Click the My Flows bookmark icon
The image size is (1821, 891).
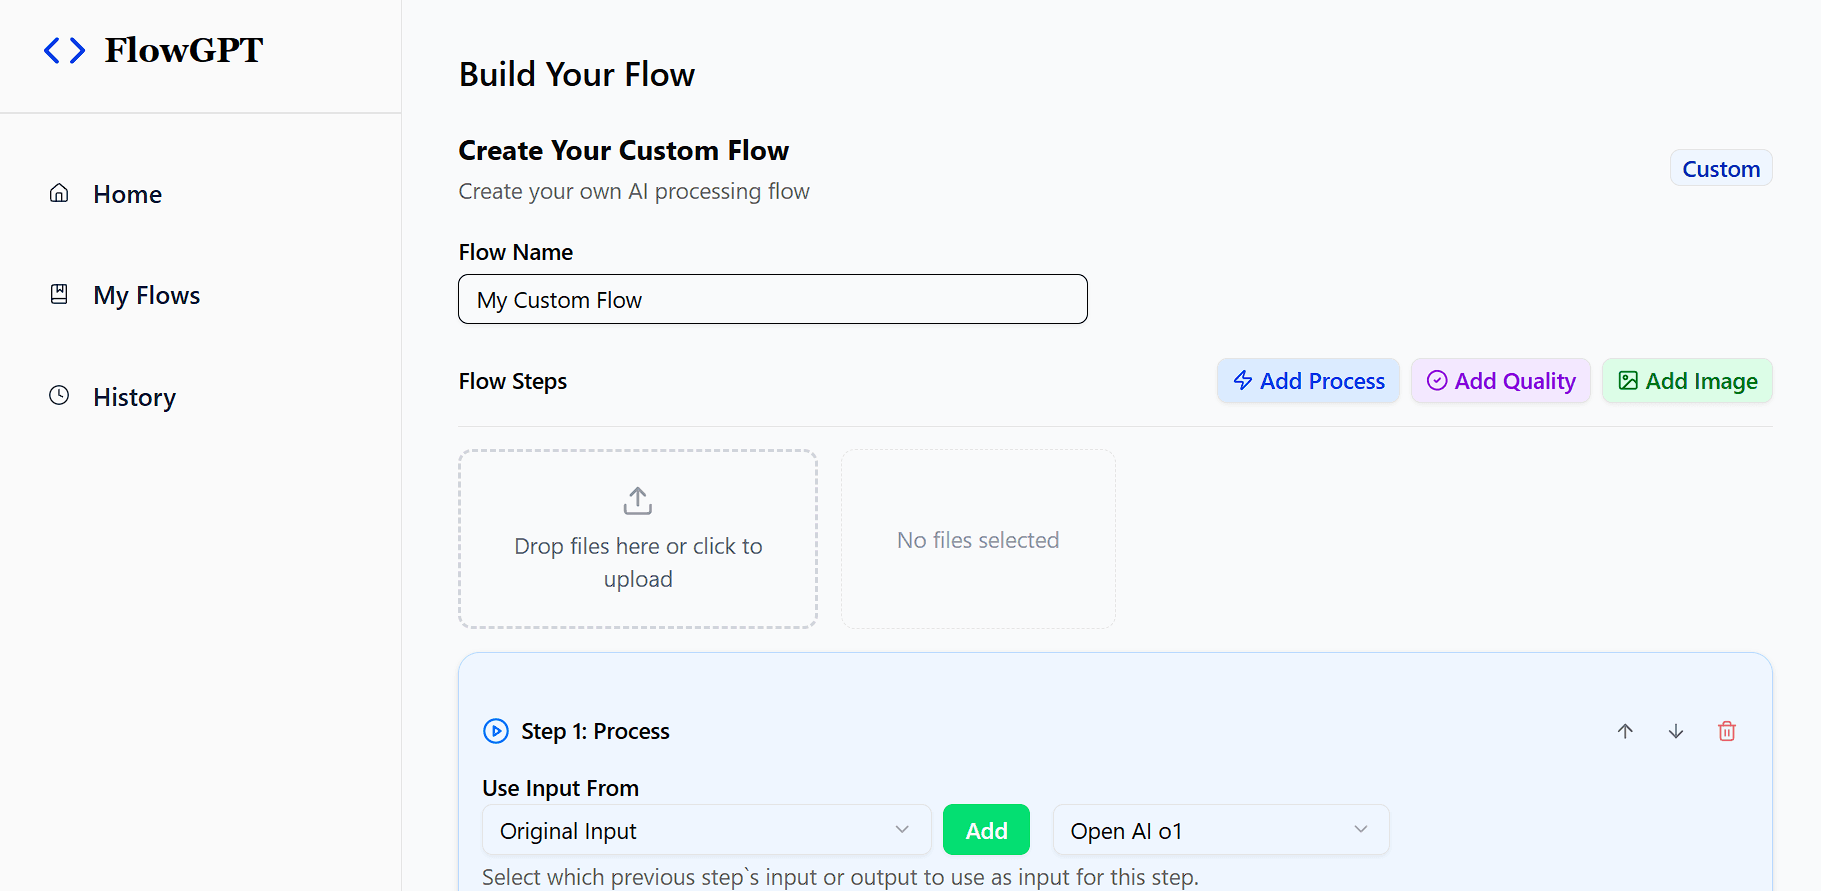[59, 294]
